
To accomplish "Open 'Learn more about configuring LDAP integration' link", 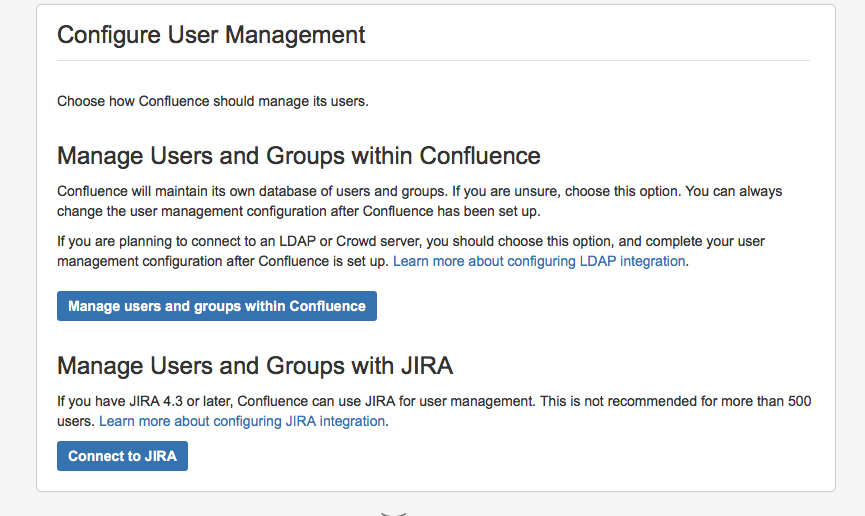I will click(539, 261).
